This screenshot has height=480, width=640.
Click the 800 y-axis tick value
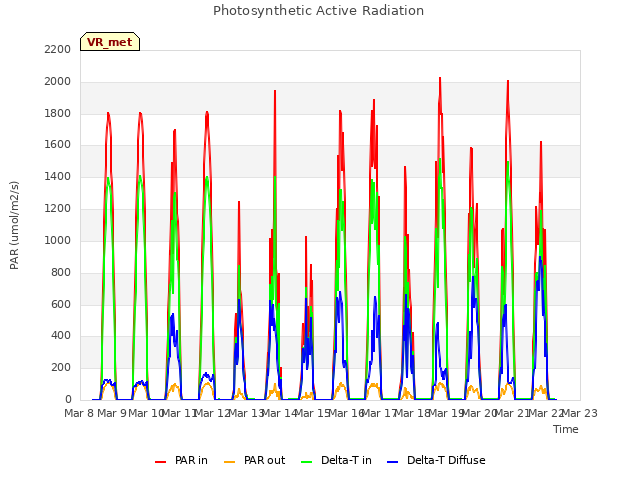(x=61, y=272)
